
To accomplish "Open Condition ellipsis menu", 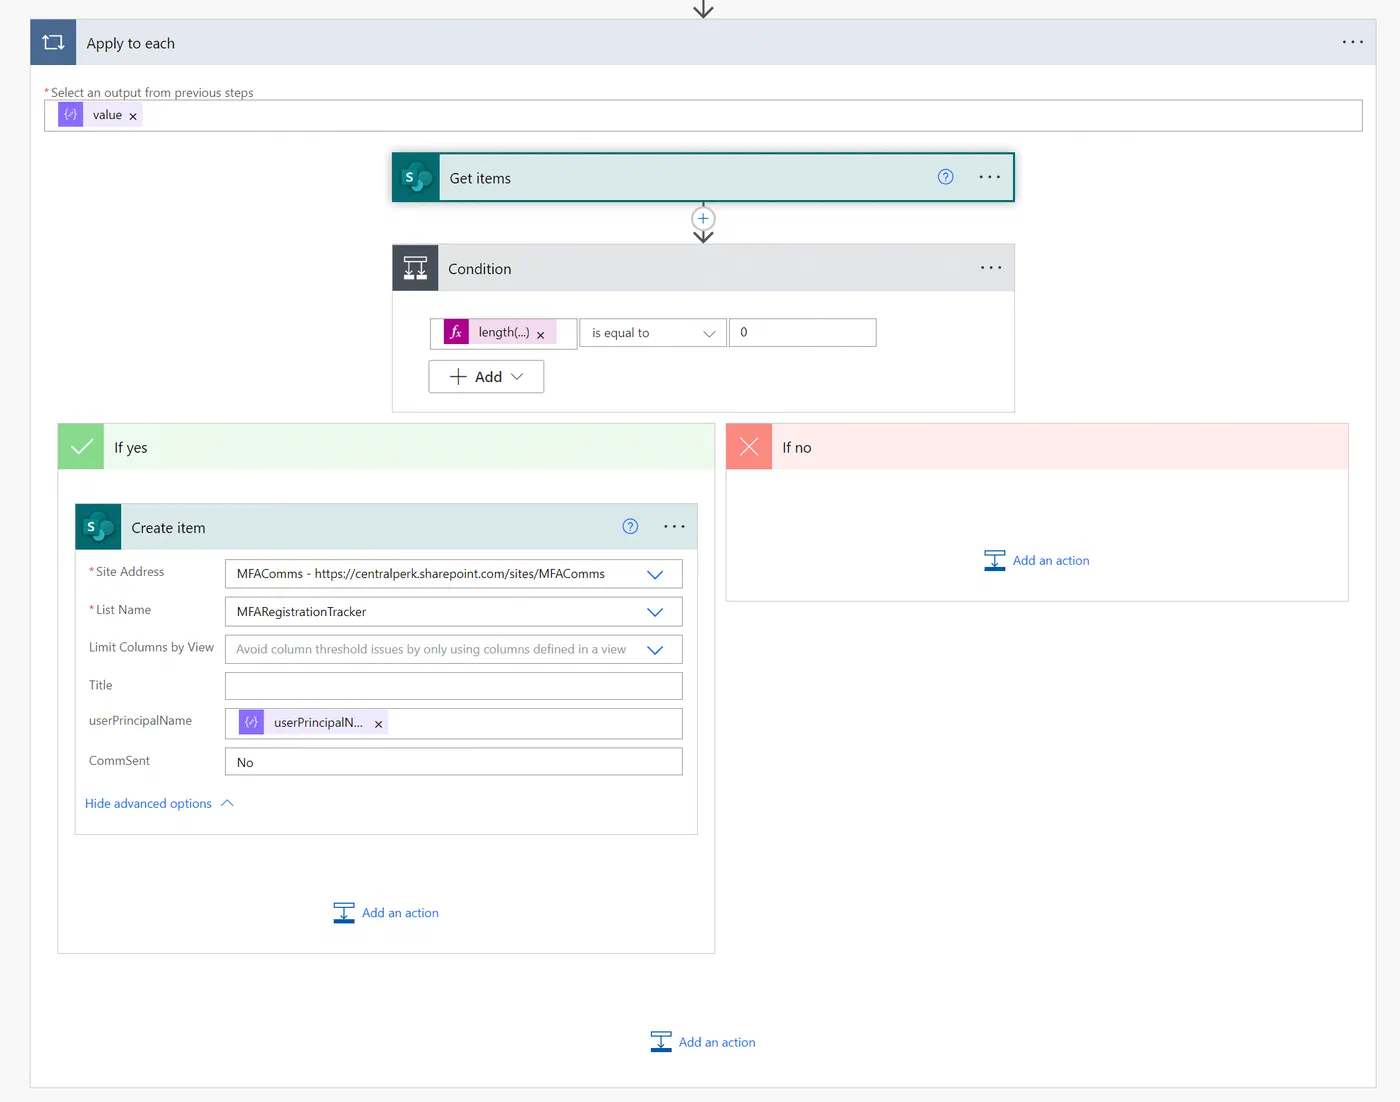I will pos(990,268).
